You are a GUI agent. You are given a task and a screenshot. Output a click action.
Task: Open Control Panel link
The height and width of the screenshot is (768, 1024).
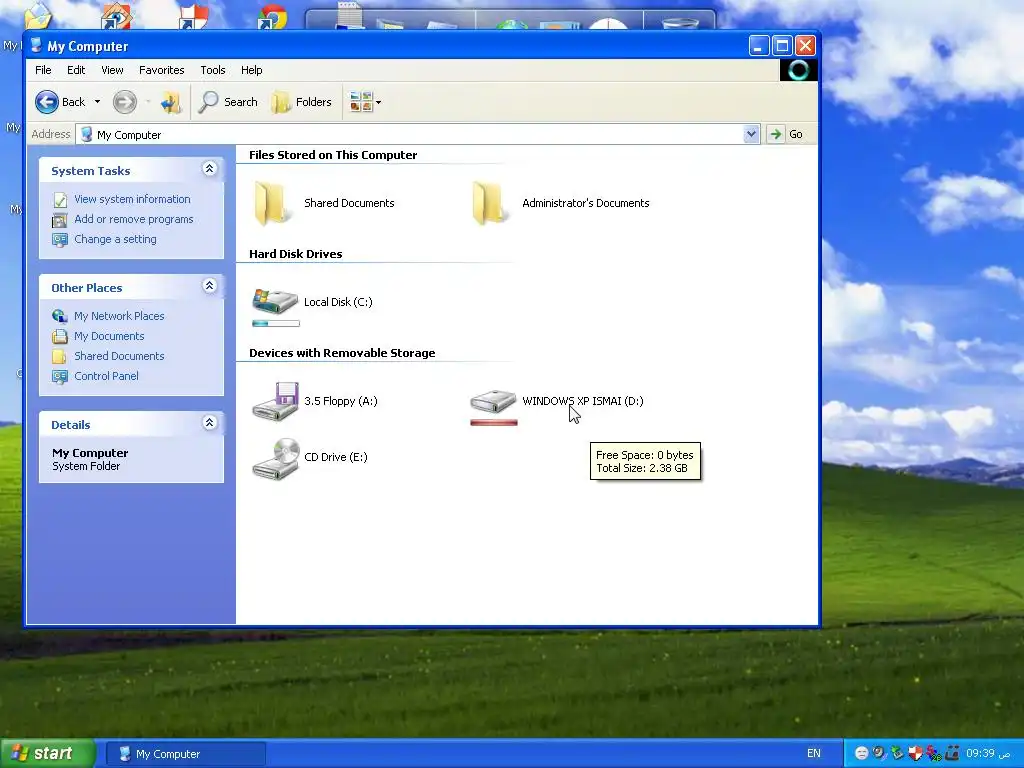point(106,376)
